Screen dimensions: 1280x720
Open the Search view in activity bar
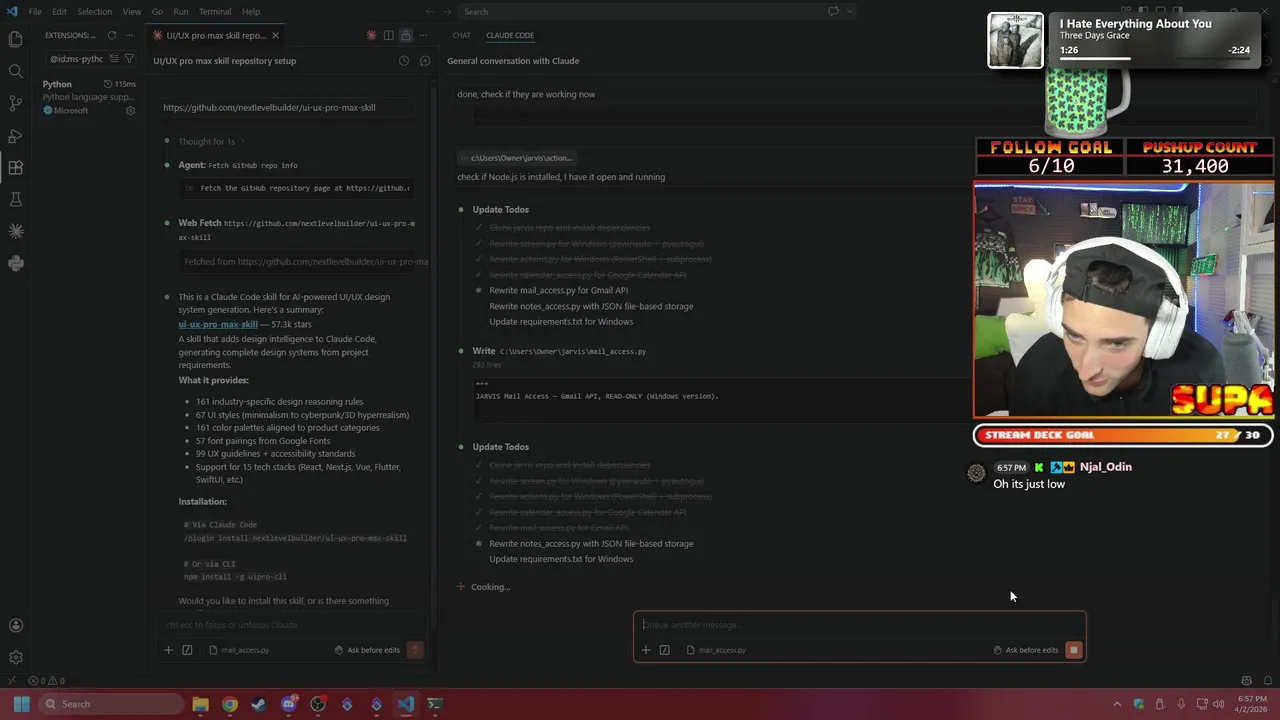point(15,71)
